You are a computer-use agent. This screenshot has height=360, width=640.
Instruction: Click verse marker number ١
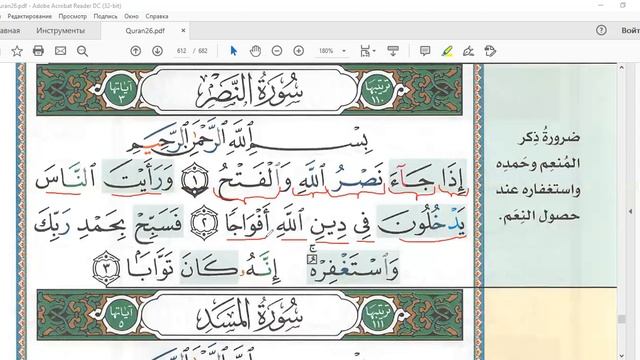tap(195, 180)
